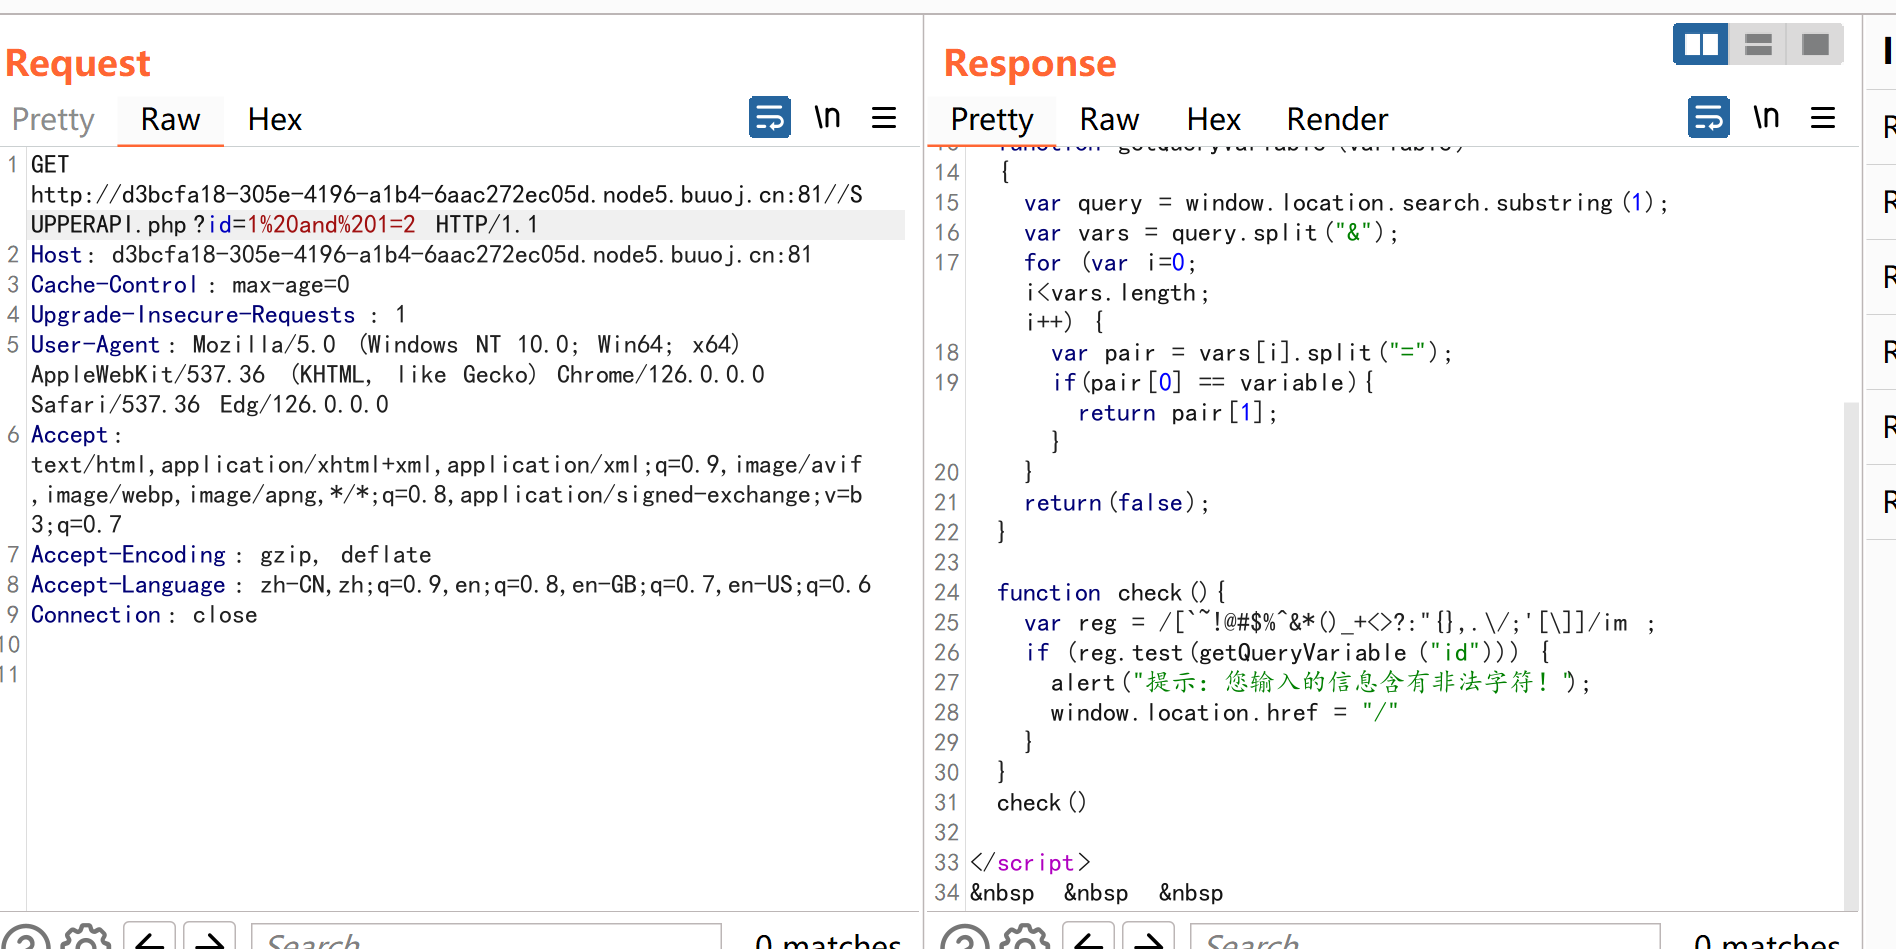Screen dimensions: 1896x949
Task: Click the 'window.location.href' line
Action: pyautogui.click(x=1224, y=713)
